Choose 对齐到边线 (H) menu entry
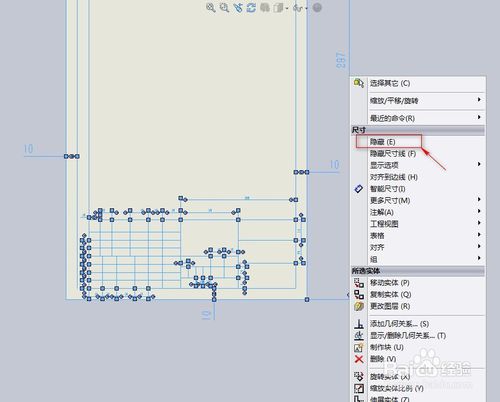This screenshot has width=500, height=402. pyautogui.click(x=394, y=177)
